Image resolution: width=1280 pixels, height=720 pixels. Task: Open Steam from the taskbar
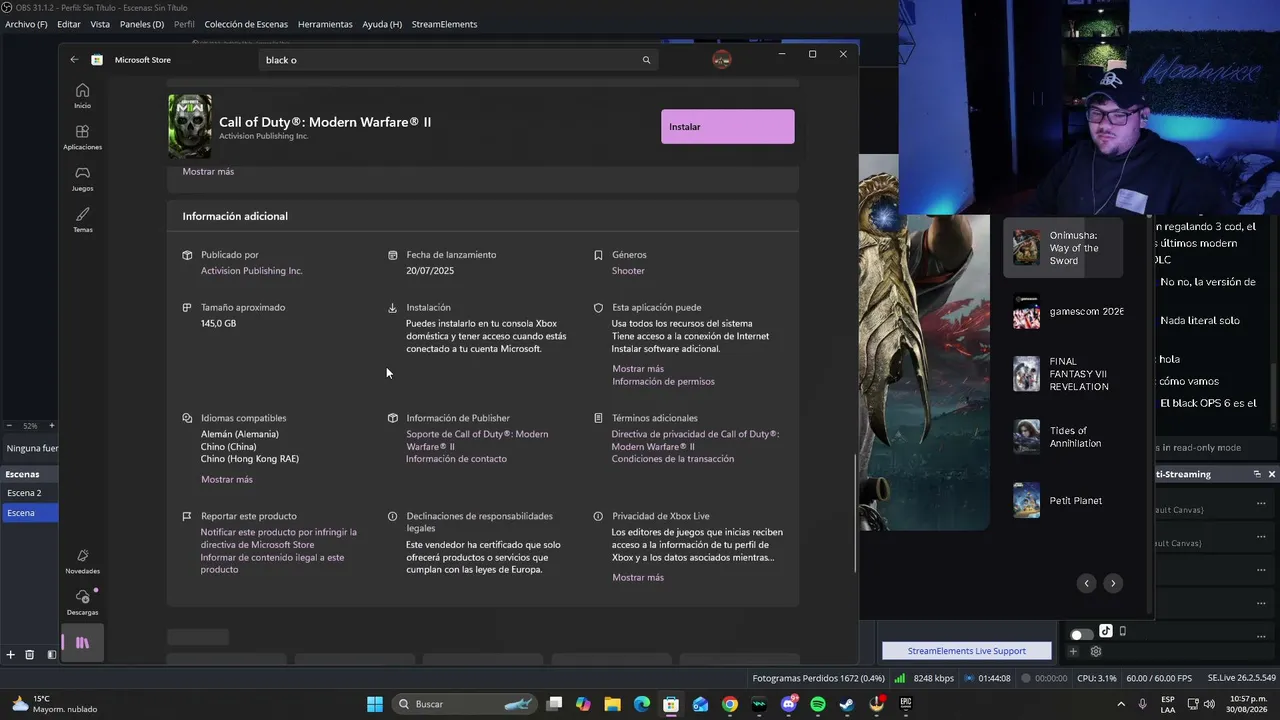click(x=847, y=704)
